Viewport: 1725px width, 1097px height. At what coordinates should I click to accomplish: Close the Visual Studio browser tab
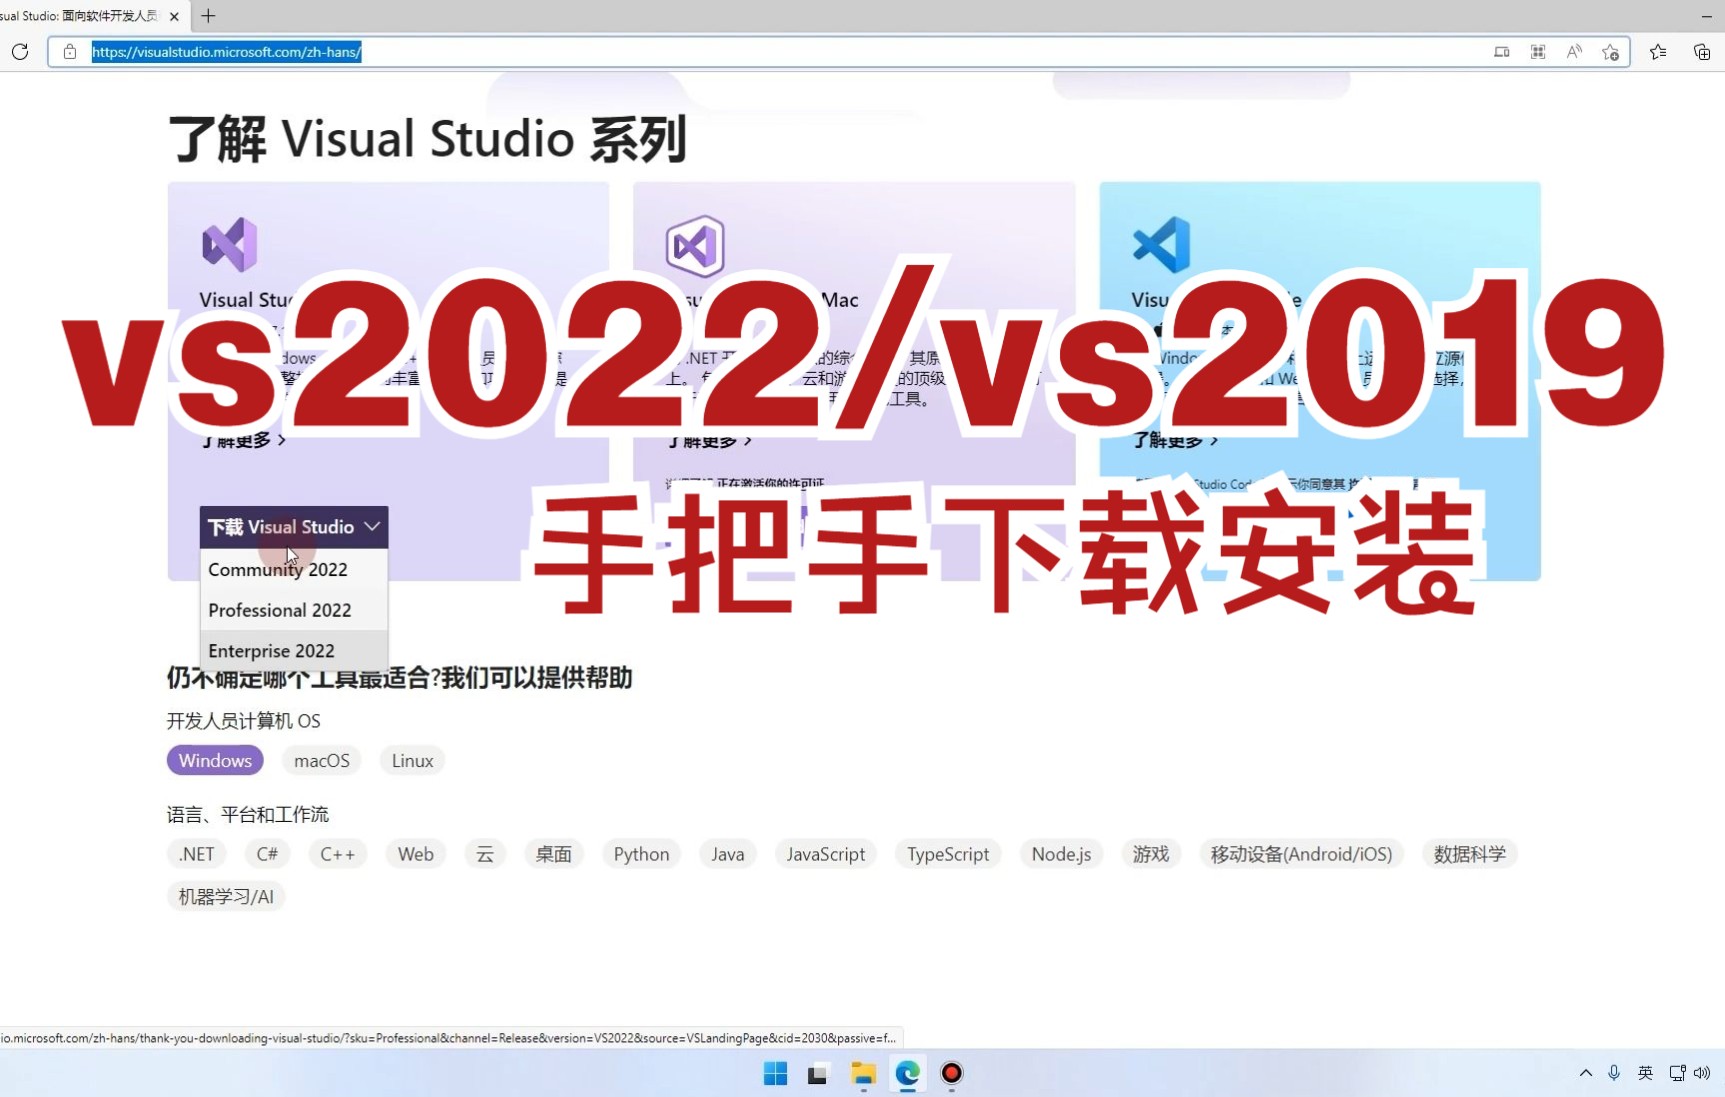click(174, 16)
